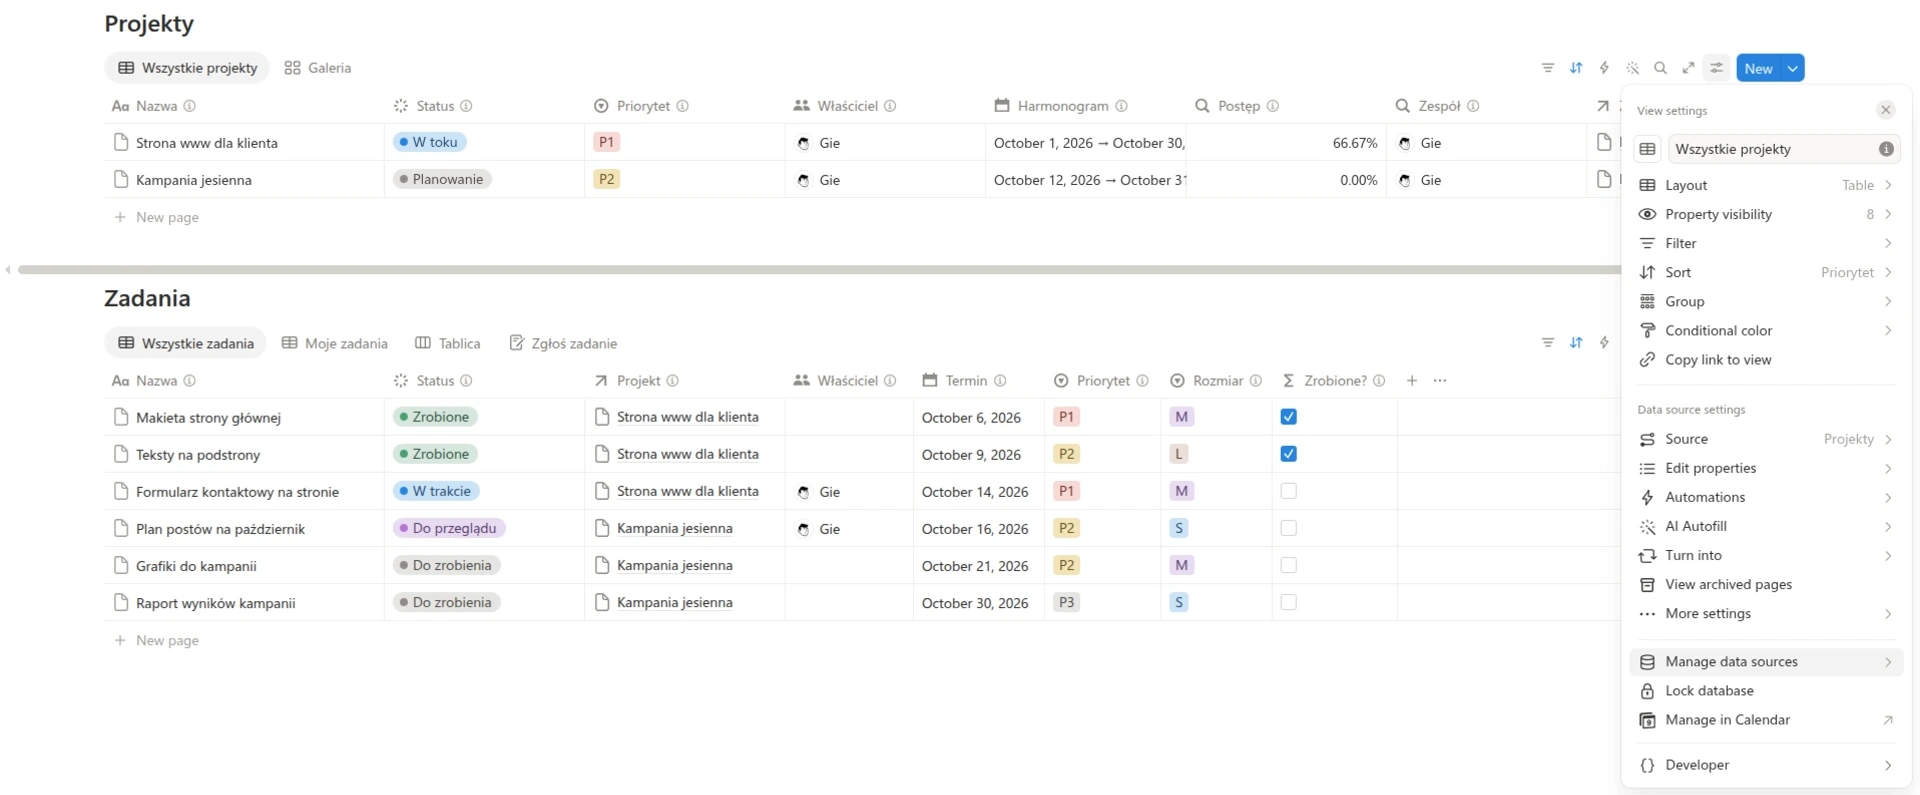Open the Tablica tab in Zadania
1920x795 pixels.
(x=448, y=343)
